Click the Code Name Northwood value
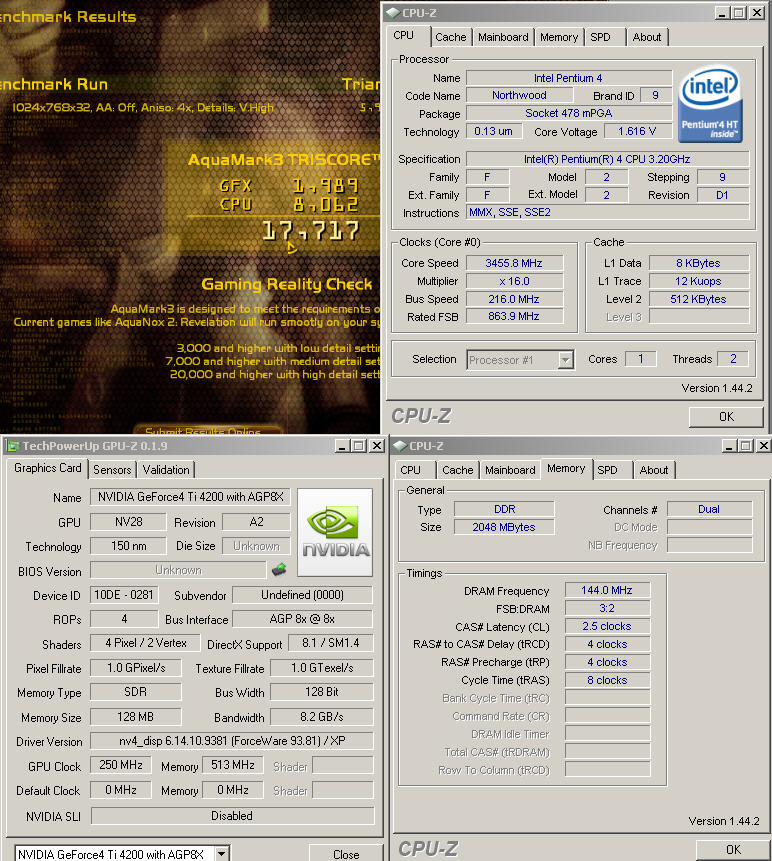This screenshot has width=772, height=861. (x=519, y=96)
